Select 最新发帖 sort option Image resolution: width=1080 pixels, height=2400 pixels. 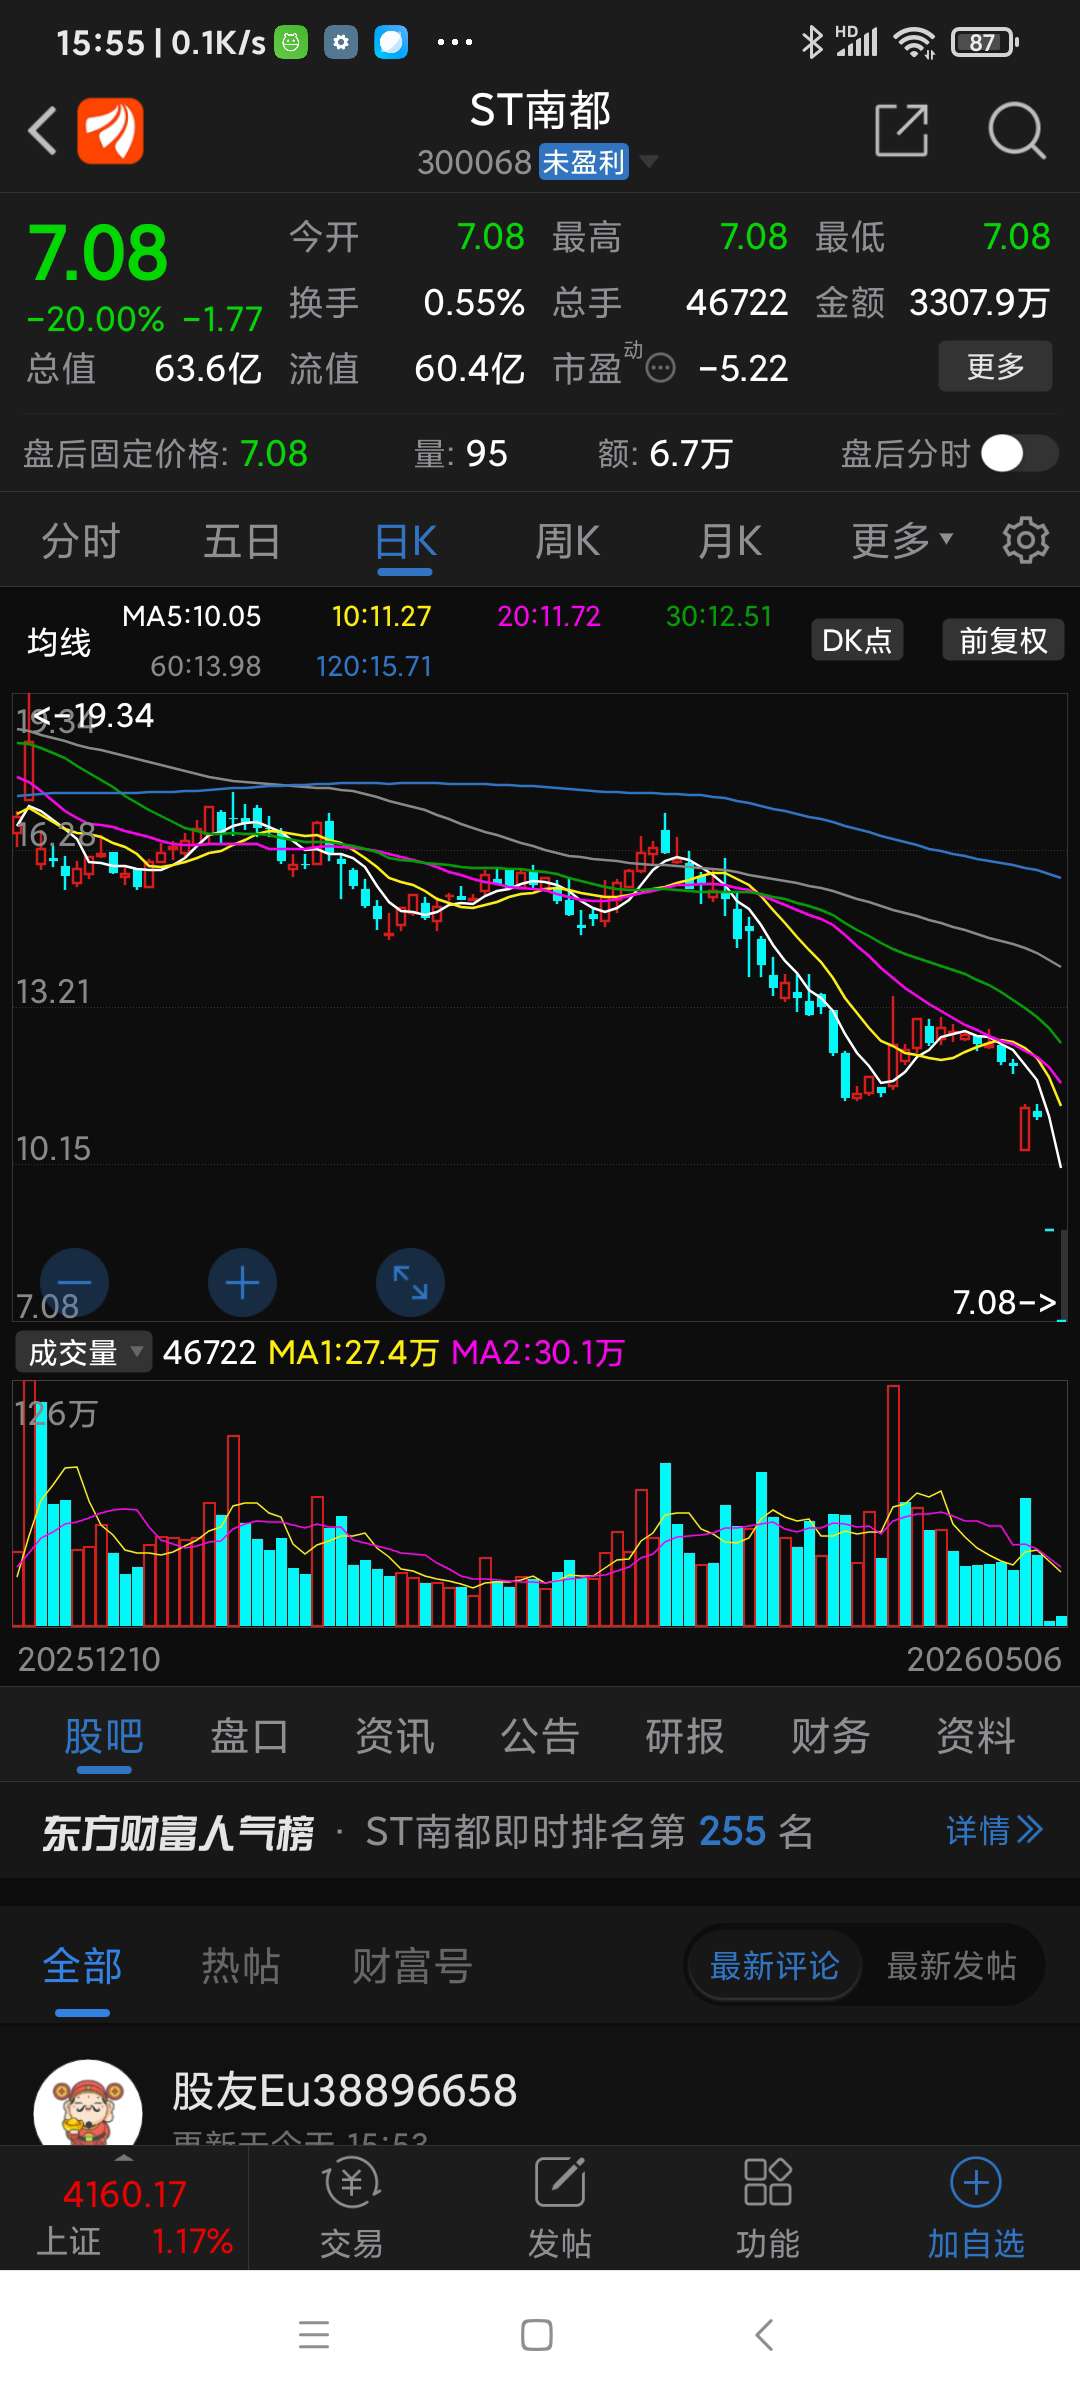coord(952,1966)
